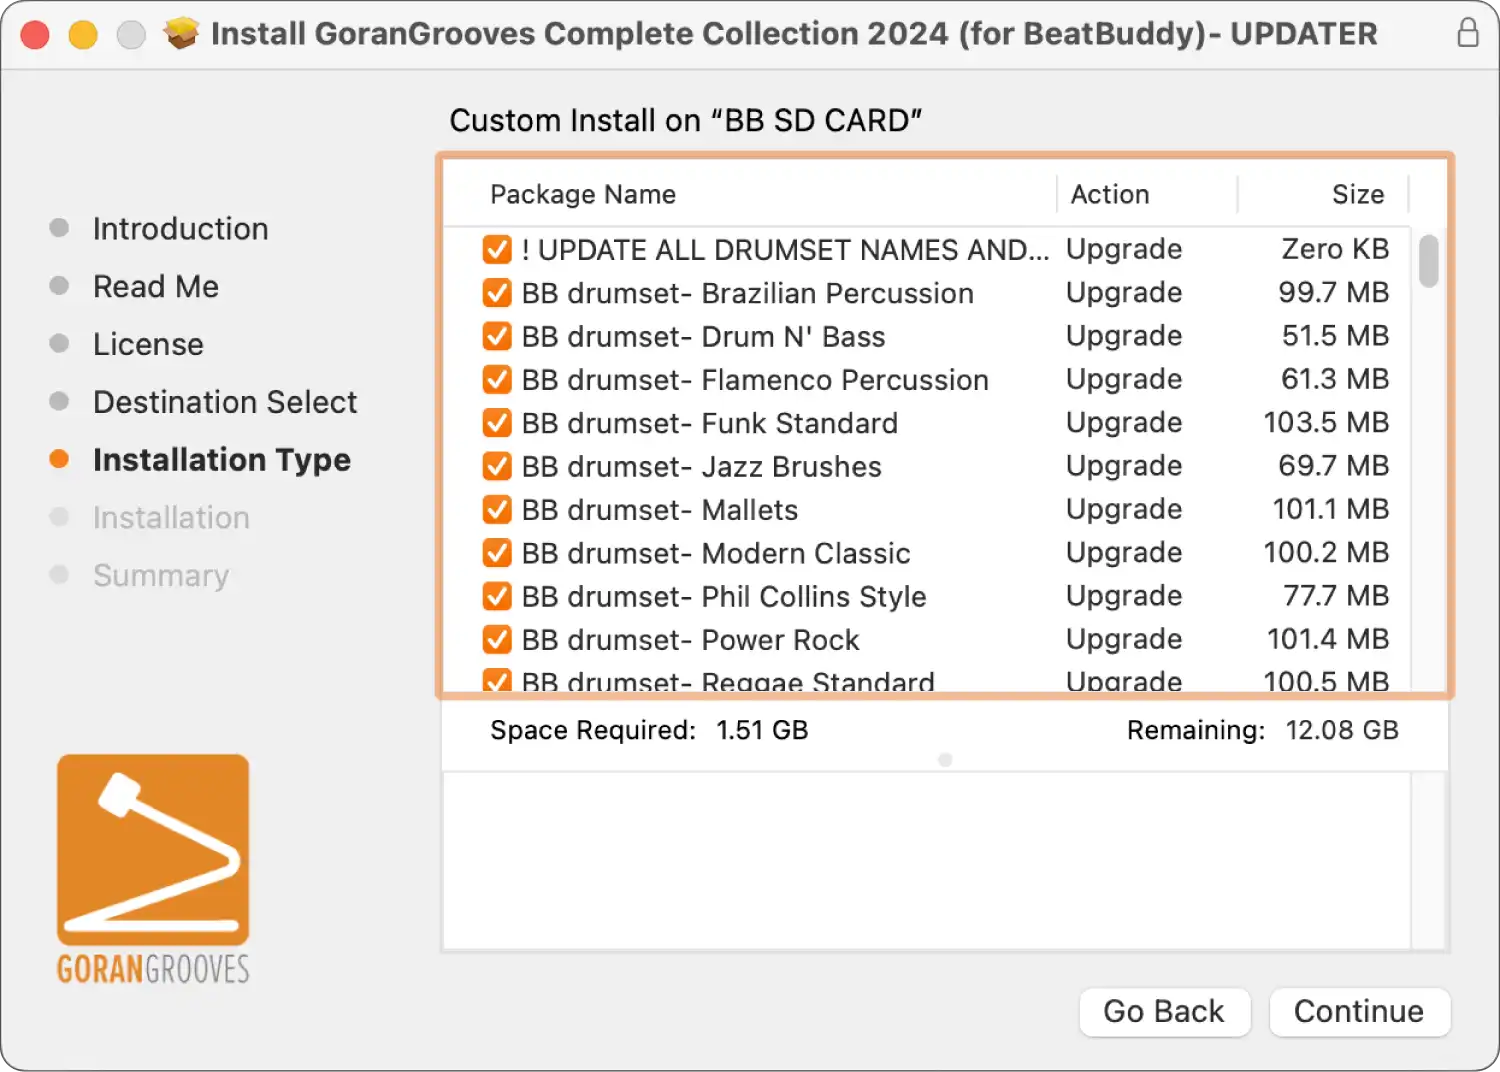Toggle the Mallets drumset checkbox
Viewport: 1500px width, 1072px height.
click(497, 510)
